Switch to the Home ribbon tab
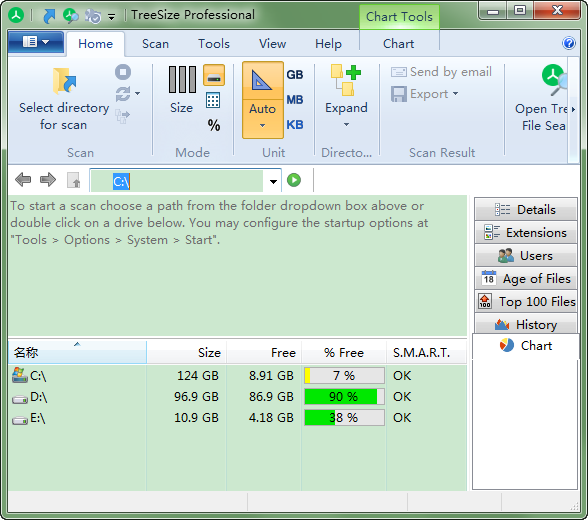Image resolution: width=588 pixels, height=520 pixels. (x=96, y=44)
